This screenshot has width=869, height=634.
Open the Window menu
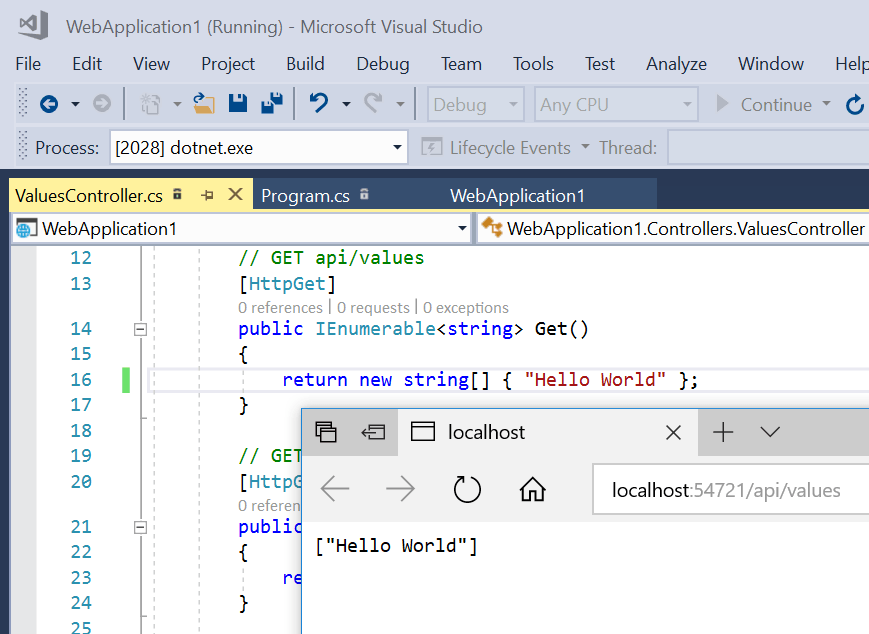point(770,64)
